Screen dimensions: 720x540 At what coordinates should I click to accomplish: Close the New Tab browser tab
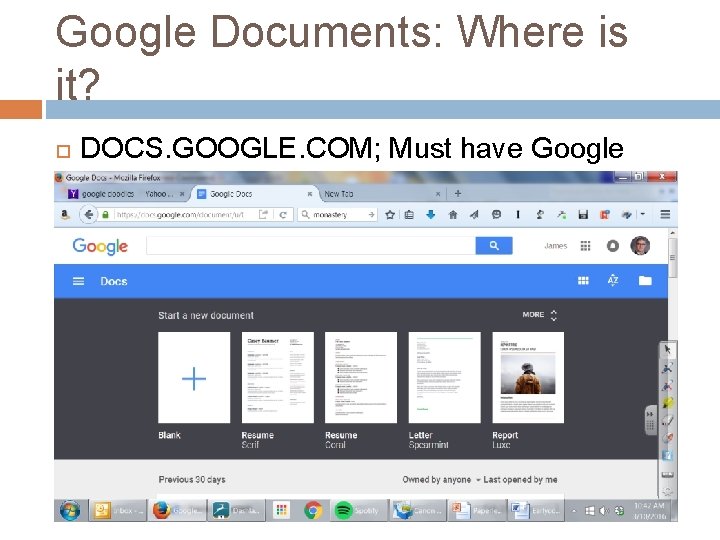[438, 194]
